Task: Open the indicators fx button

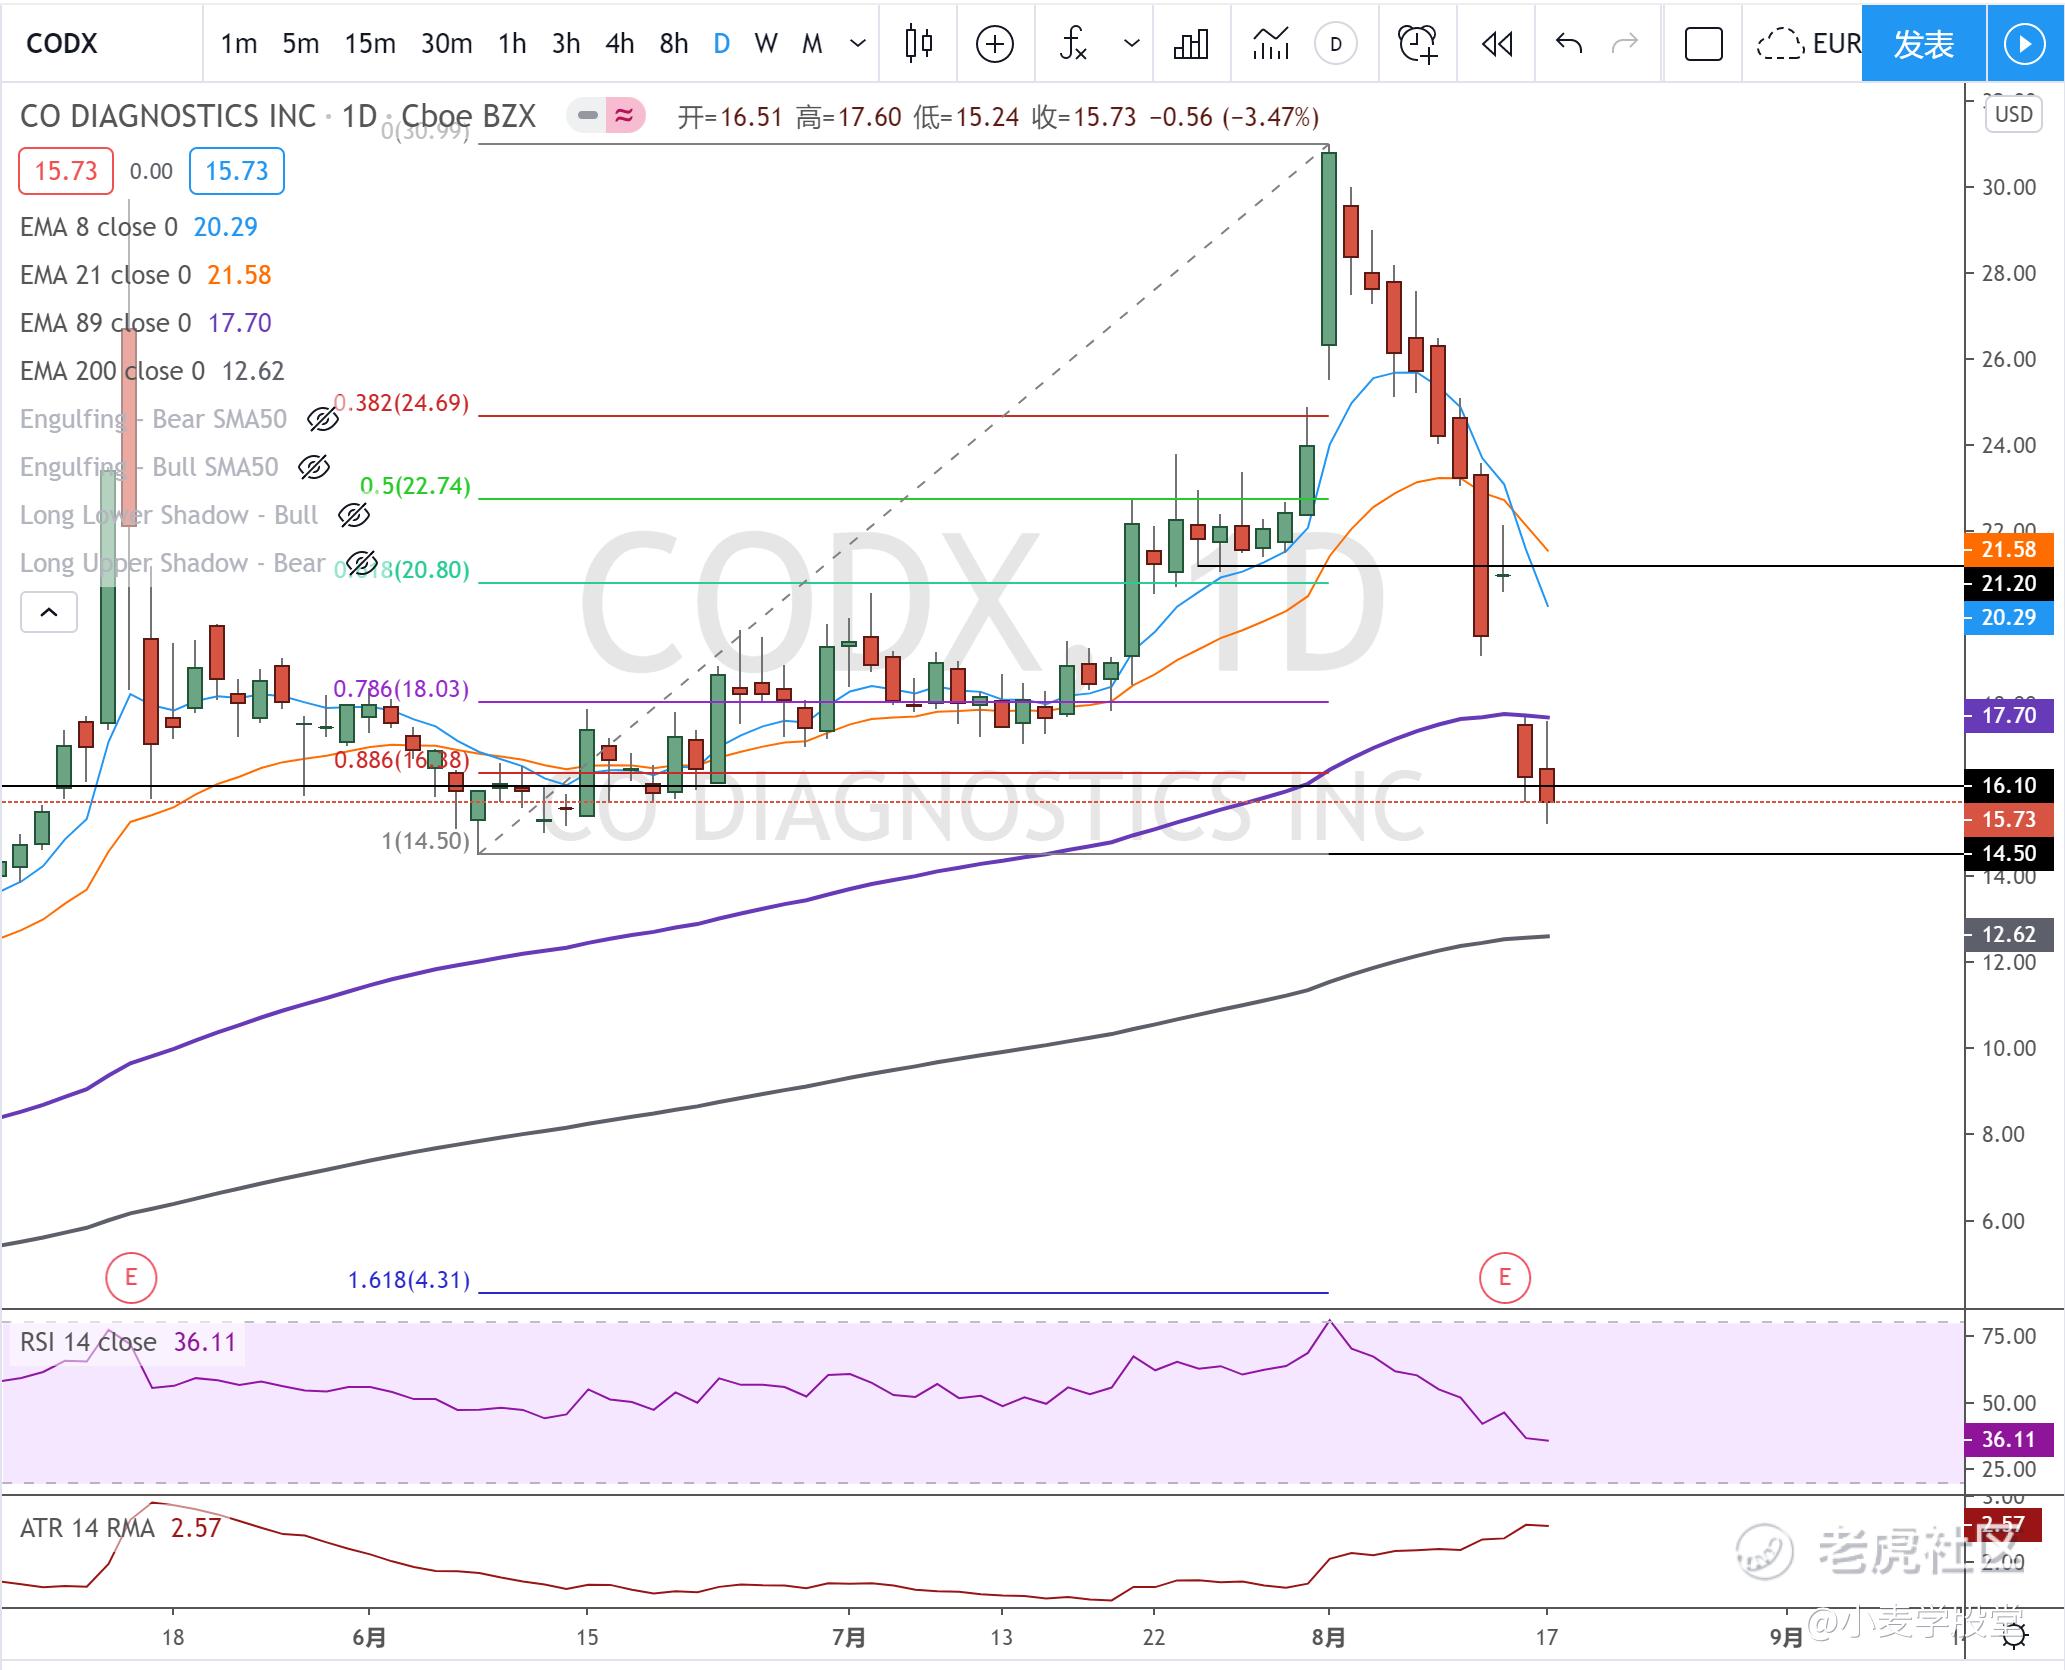Action: tap(1074, 43)
